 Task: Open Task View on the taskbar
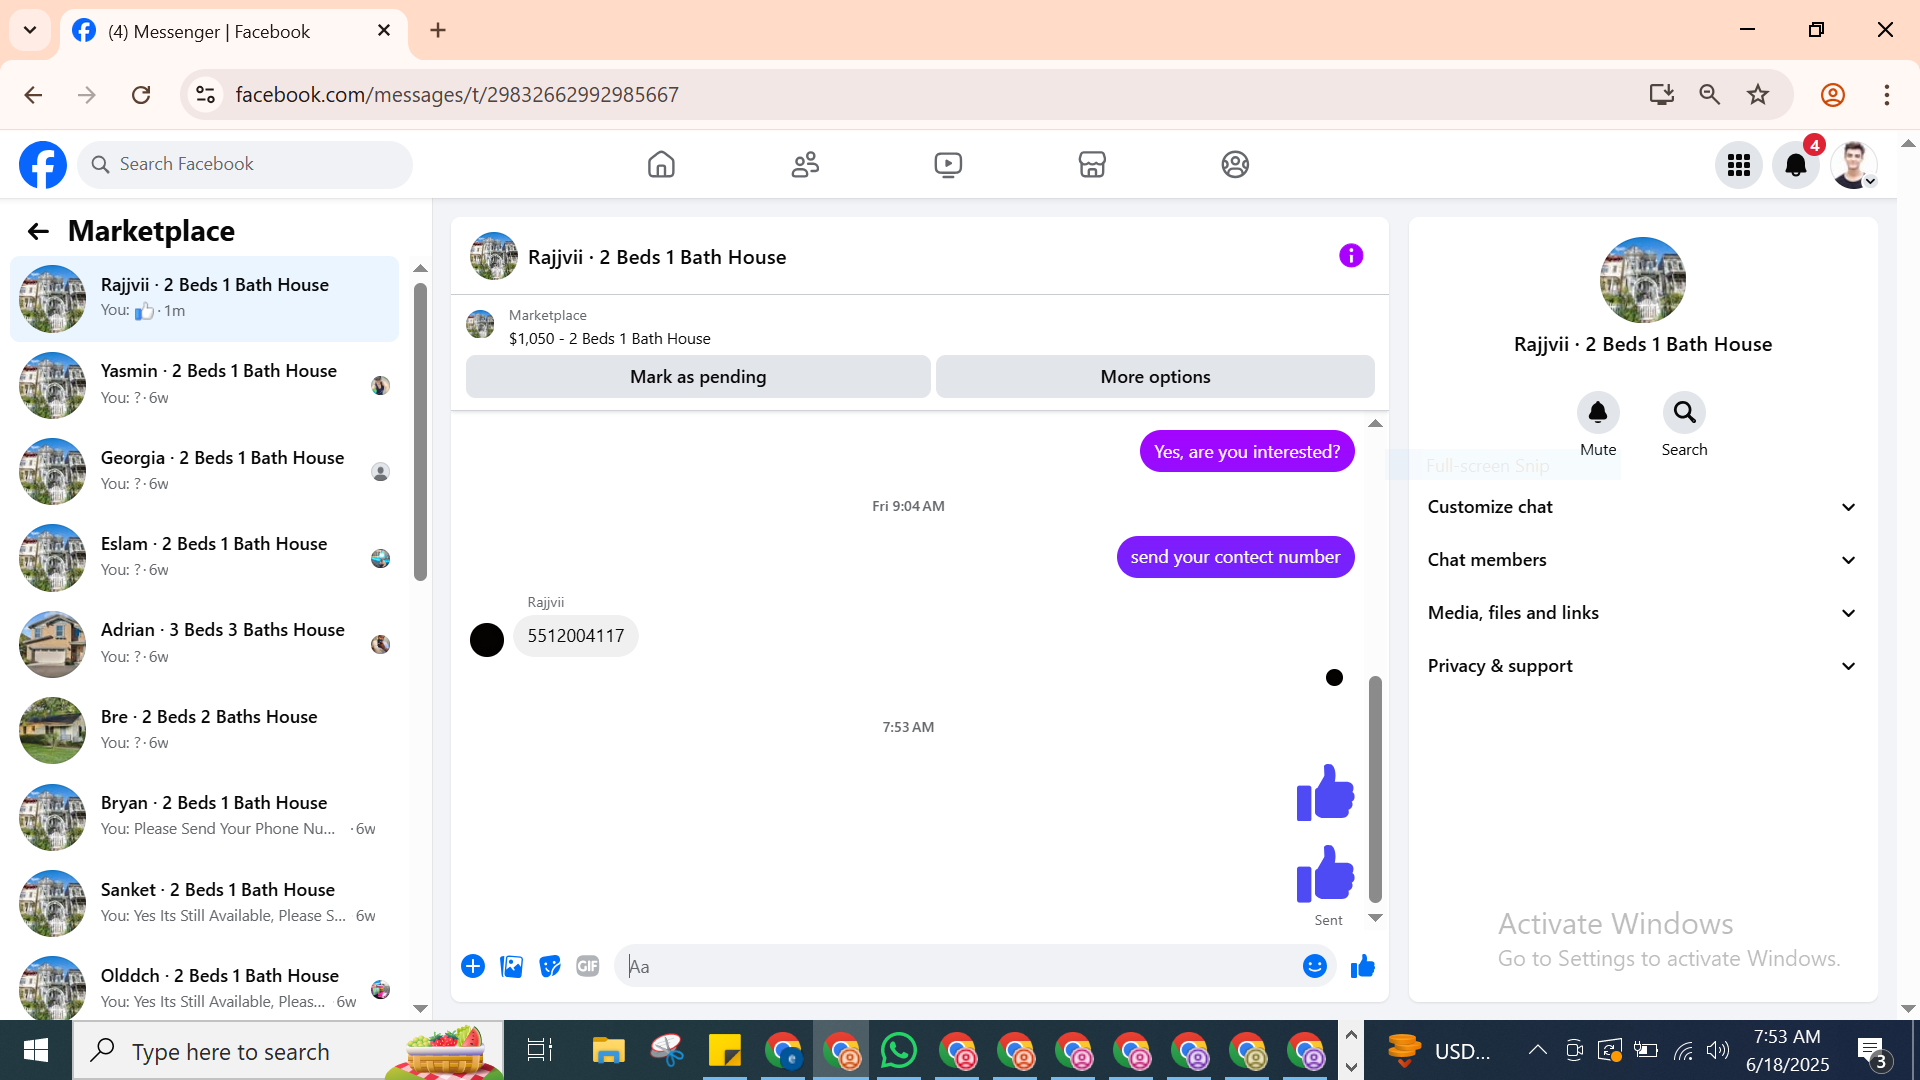[540, 1051]
